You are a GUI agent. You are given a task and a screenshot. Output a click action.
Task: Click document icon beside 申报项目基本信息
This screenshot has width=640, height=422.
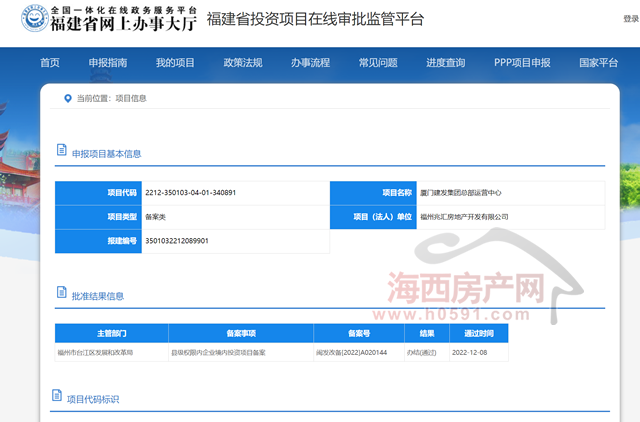coord(61,150)
